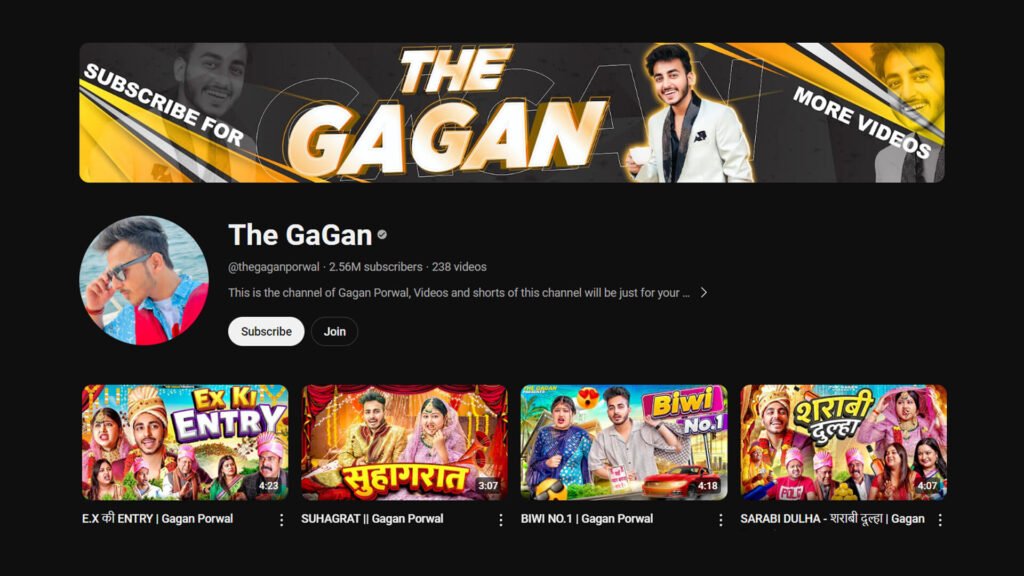Click the Join membership button
This screenshot has height=576, width=1024.
pos(334,331)
